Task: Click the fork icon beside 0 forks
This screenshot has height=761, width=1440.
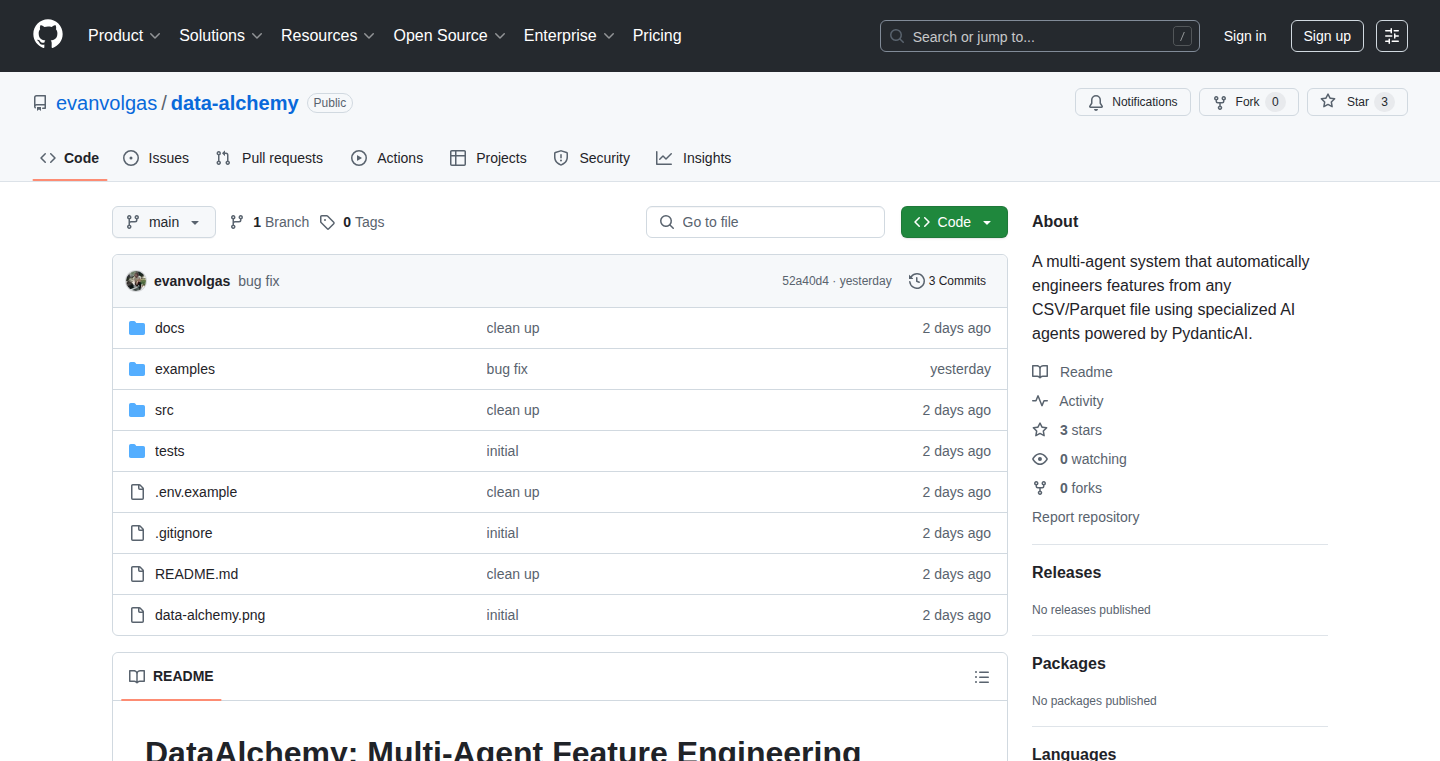Action: click(x=1040, y=488)
